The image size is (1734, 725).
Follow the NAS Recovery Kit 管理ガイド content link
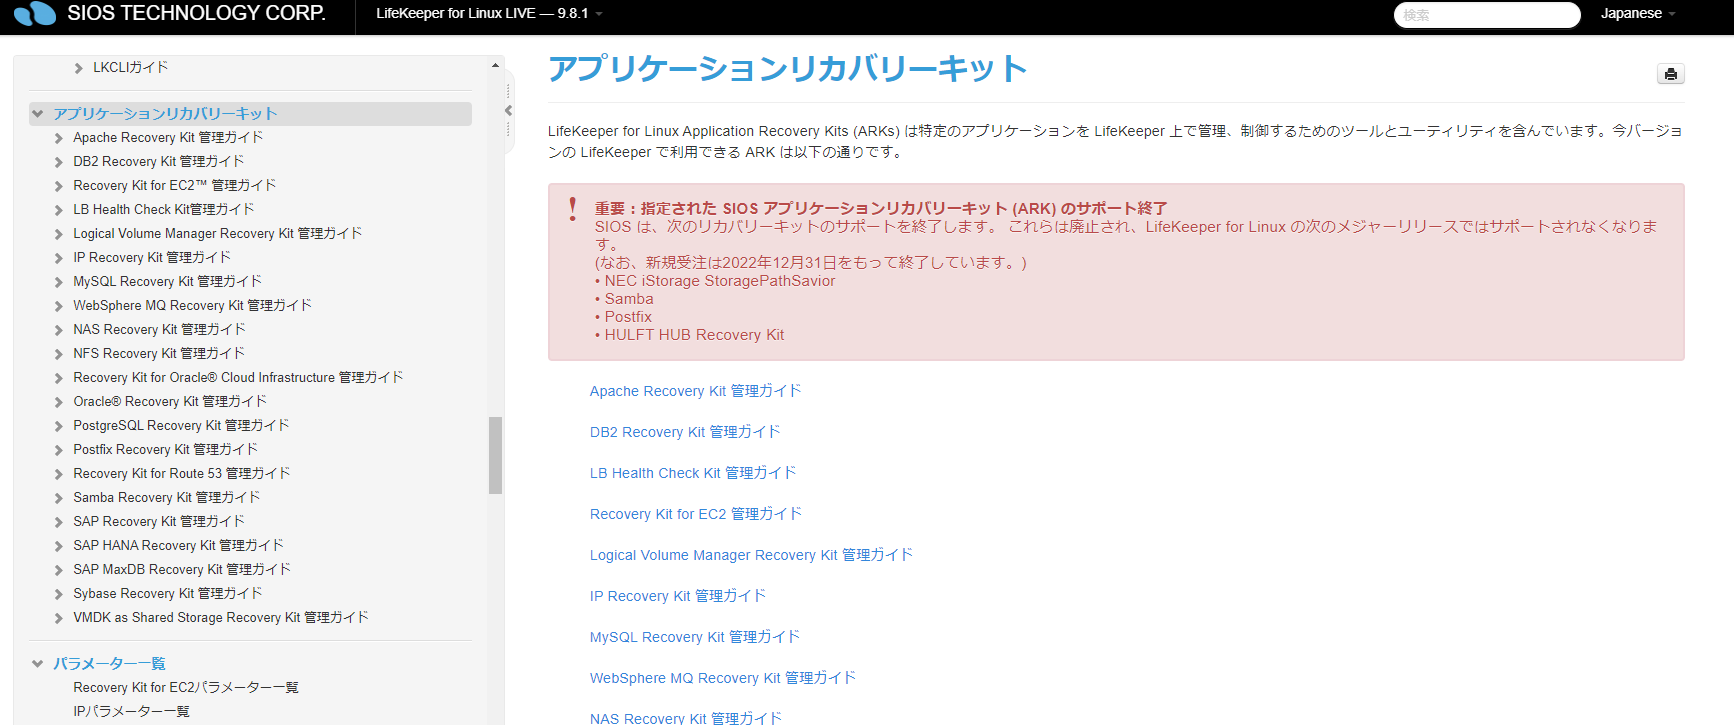click(x=686, y=718)
